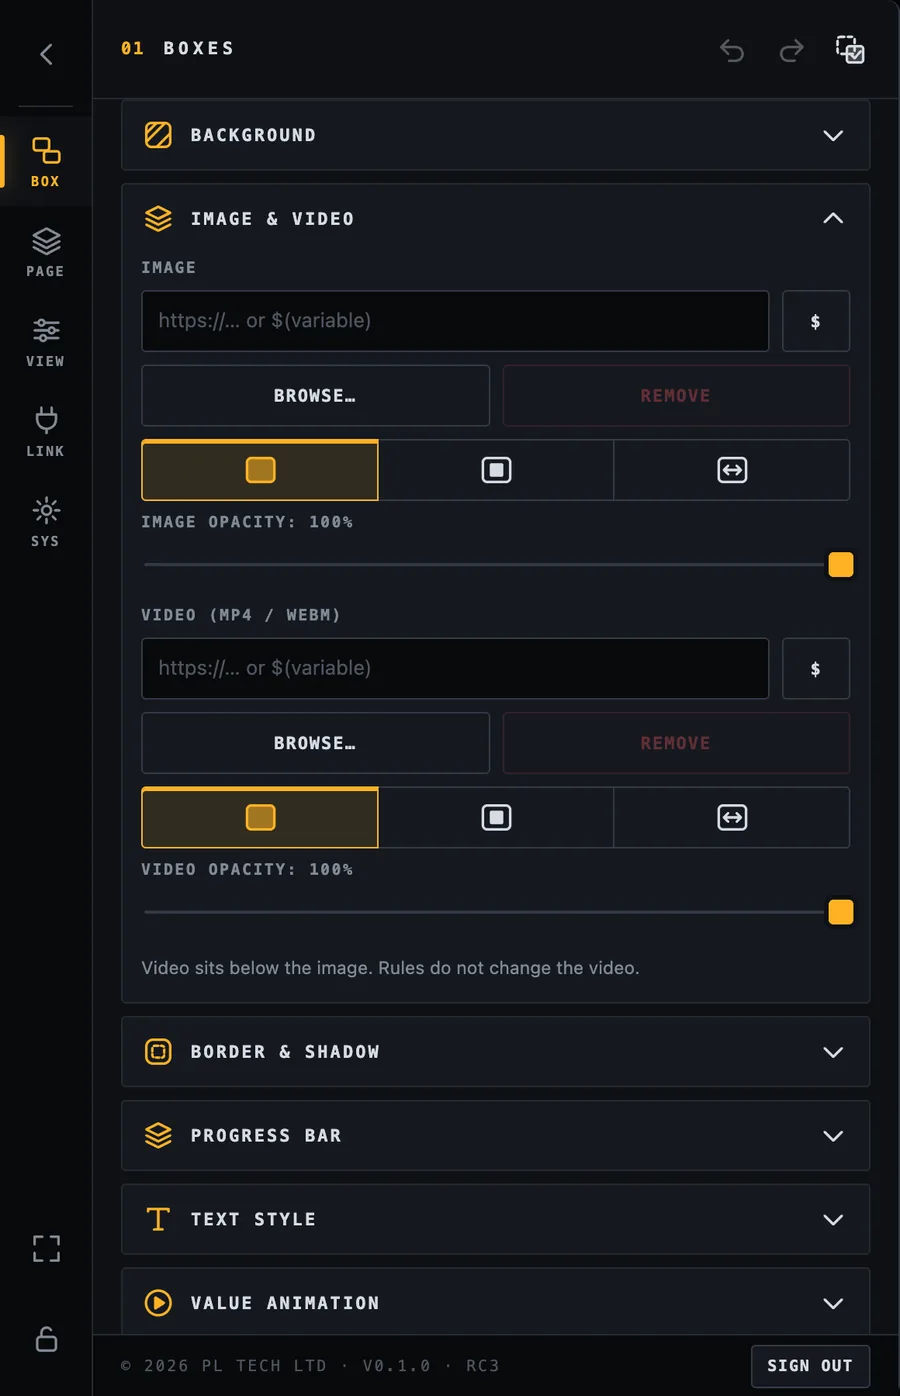Click the unlock padlock icon
The width and height of the screenshot is (900, 1396).
[46, 1339]
